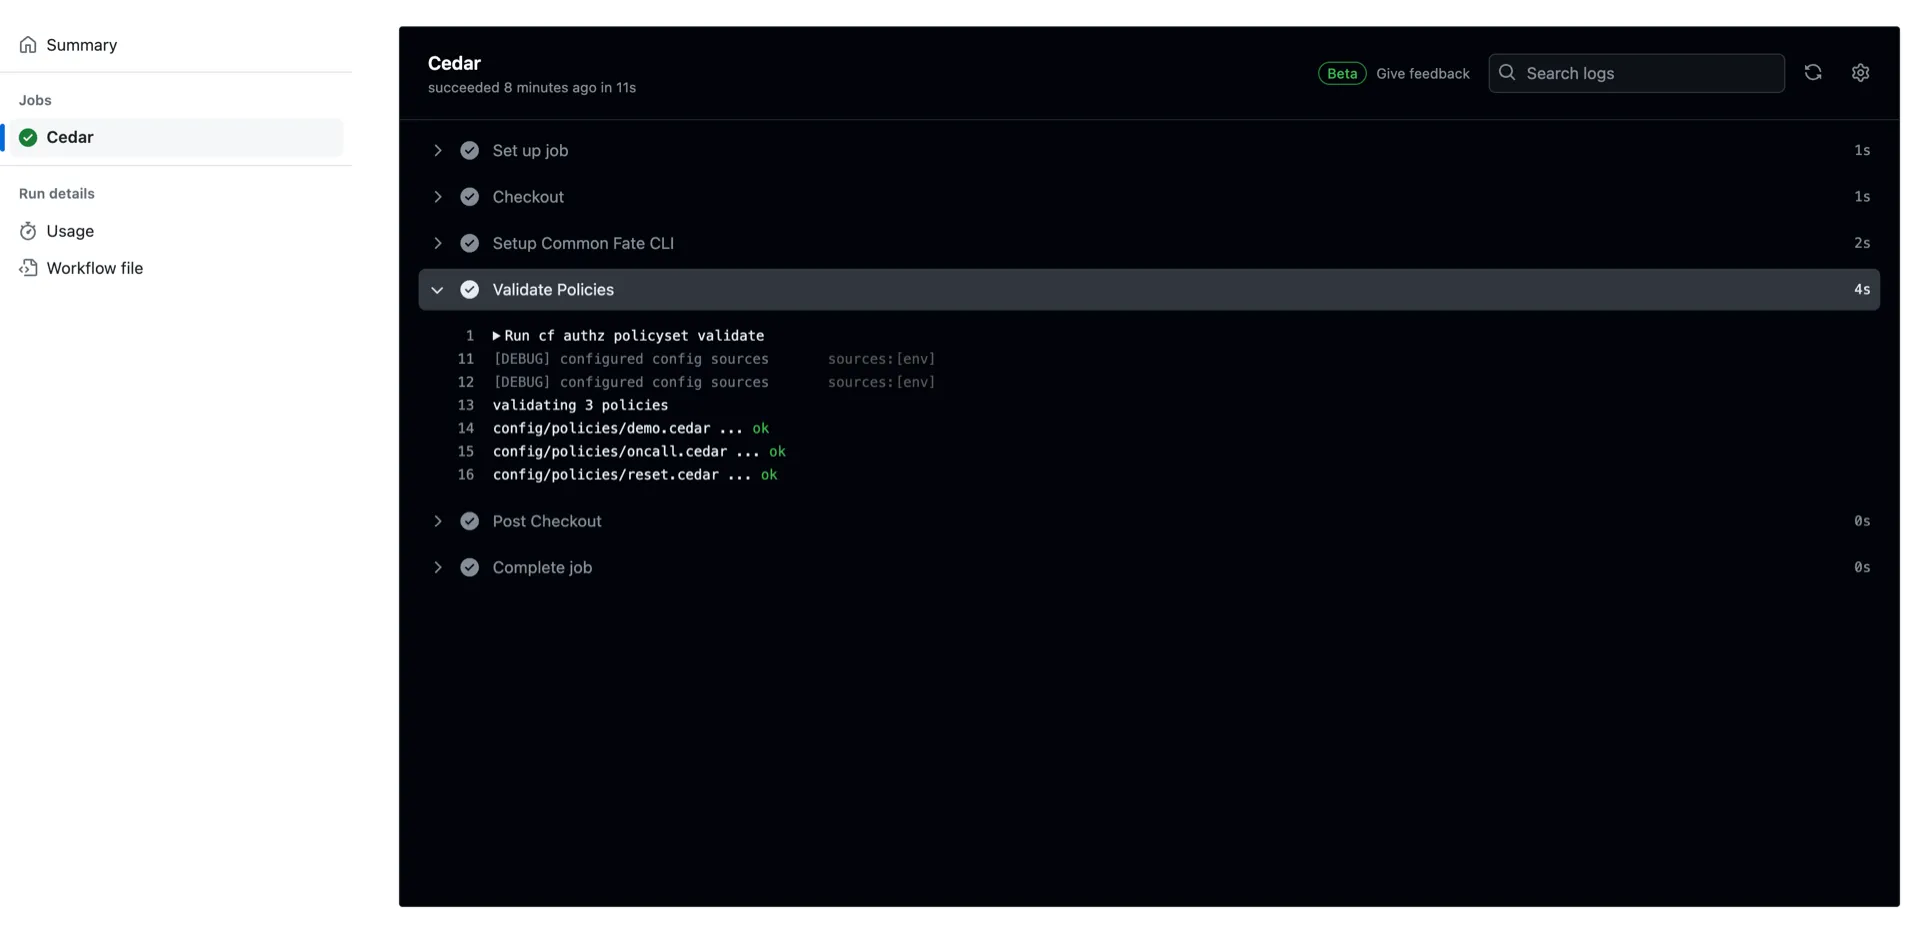
Task: Click the Usage stopwatch icon
Action: 28,231
